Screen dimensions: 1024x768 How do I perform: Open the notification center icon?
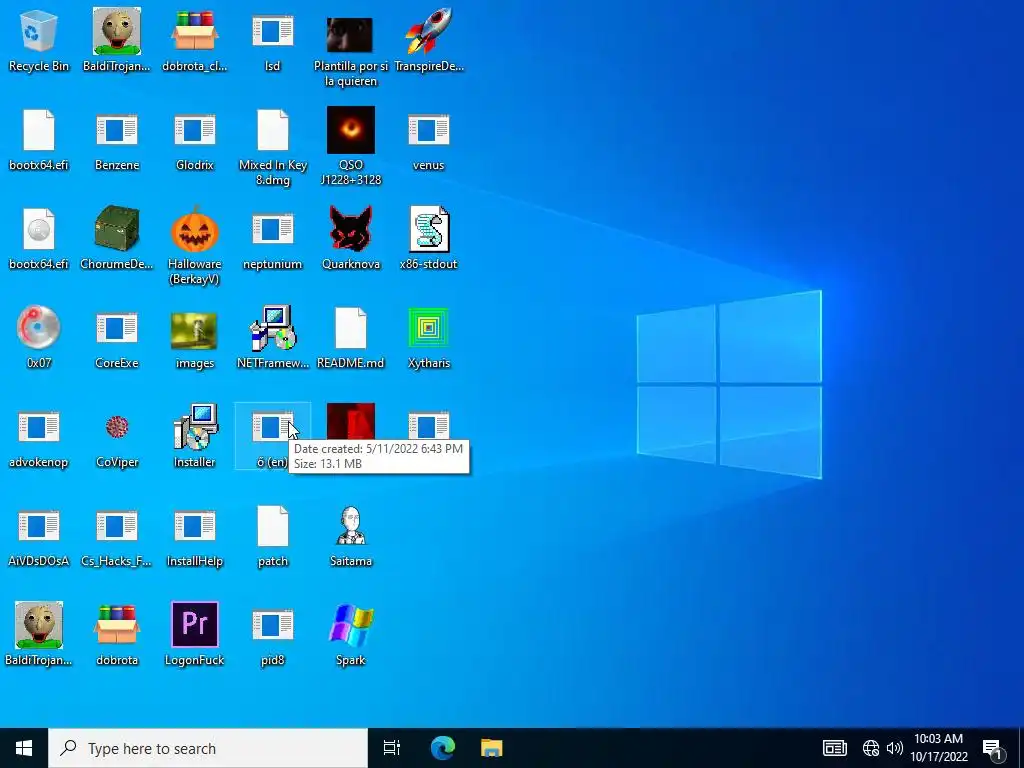tap(992, 749)
